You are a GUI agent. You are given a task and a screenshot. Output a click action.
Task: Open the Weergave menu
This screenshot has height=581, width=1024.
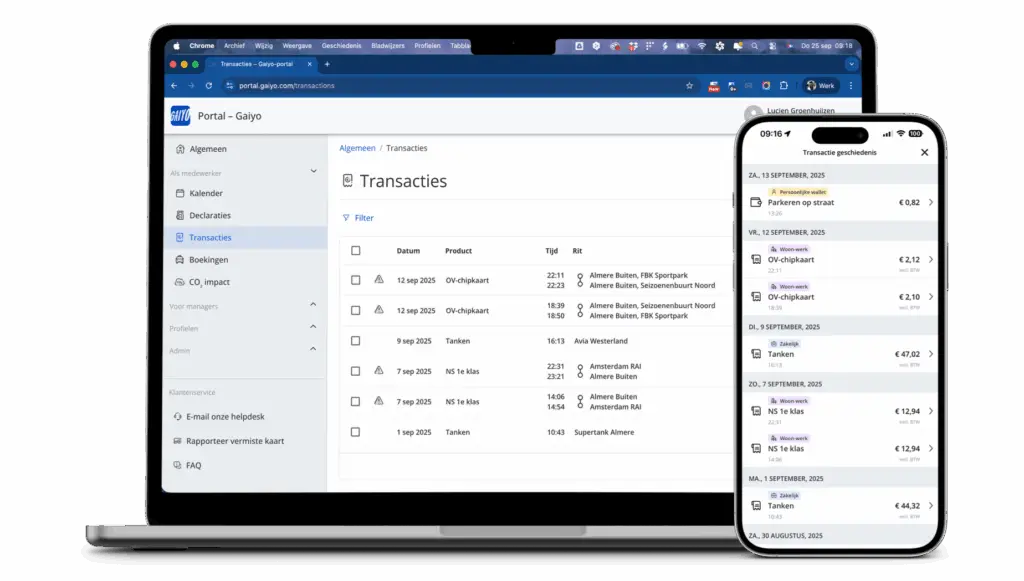pos(297,46)
